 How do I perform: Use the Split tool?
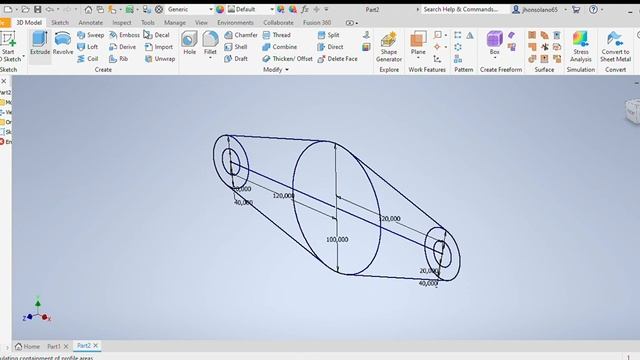329,35
